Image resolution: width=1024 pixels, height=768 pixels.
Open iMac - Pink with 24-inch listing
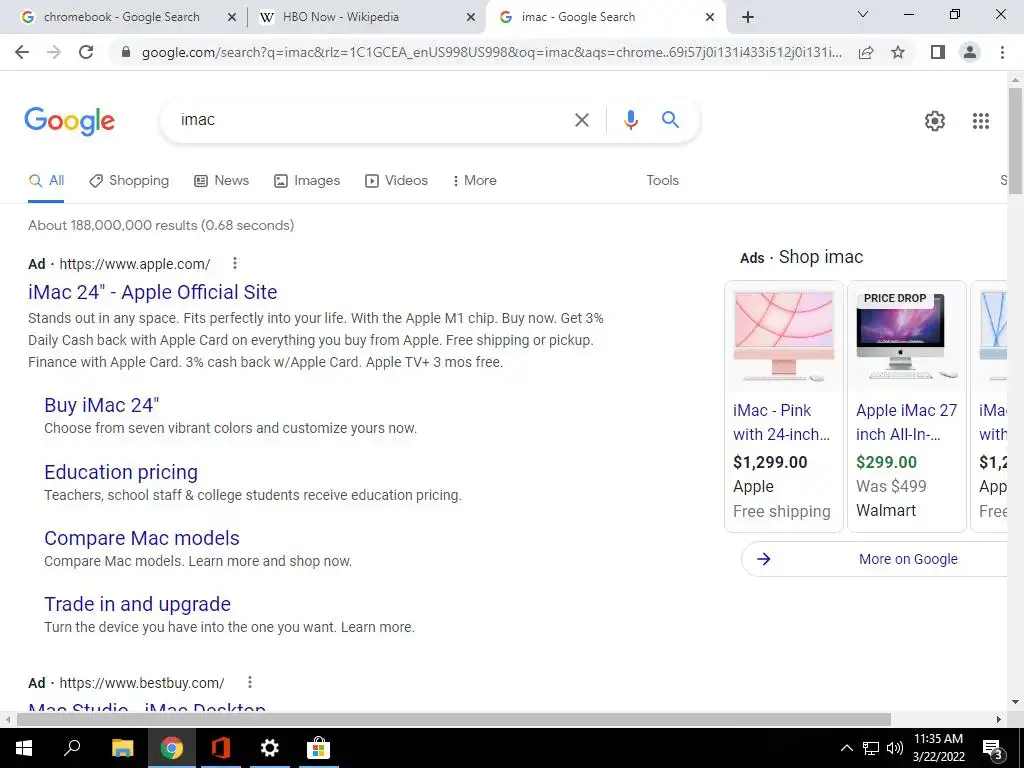point(781,423)
